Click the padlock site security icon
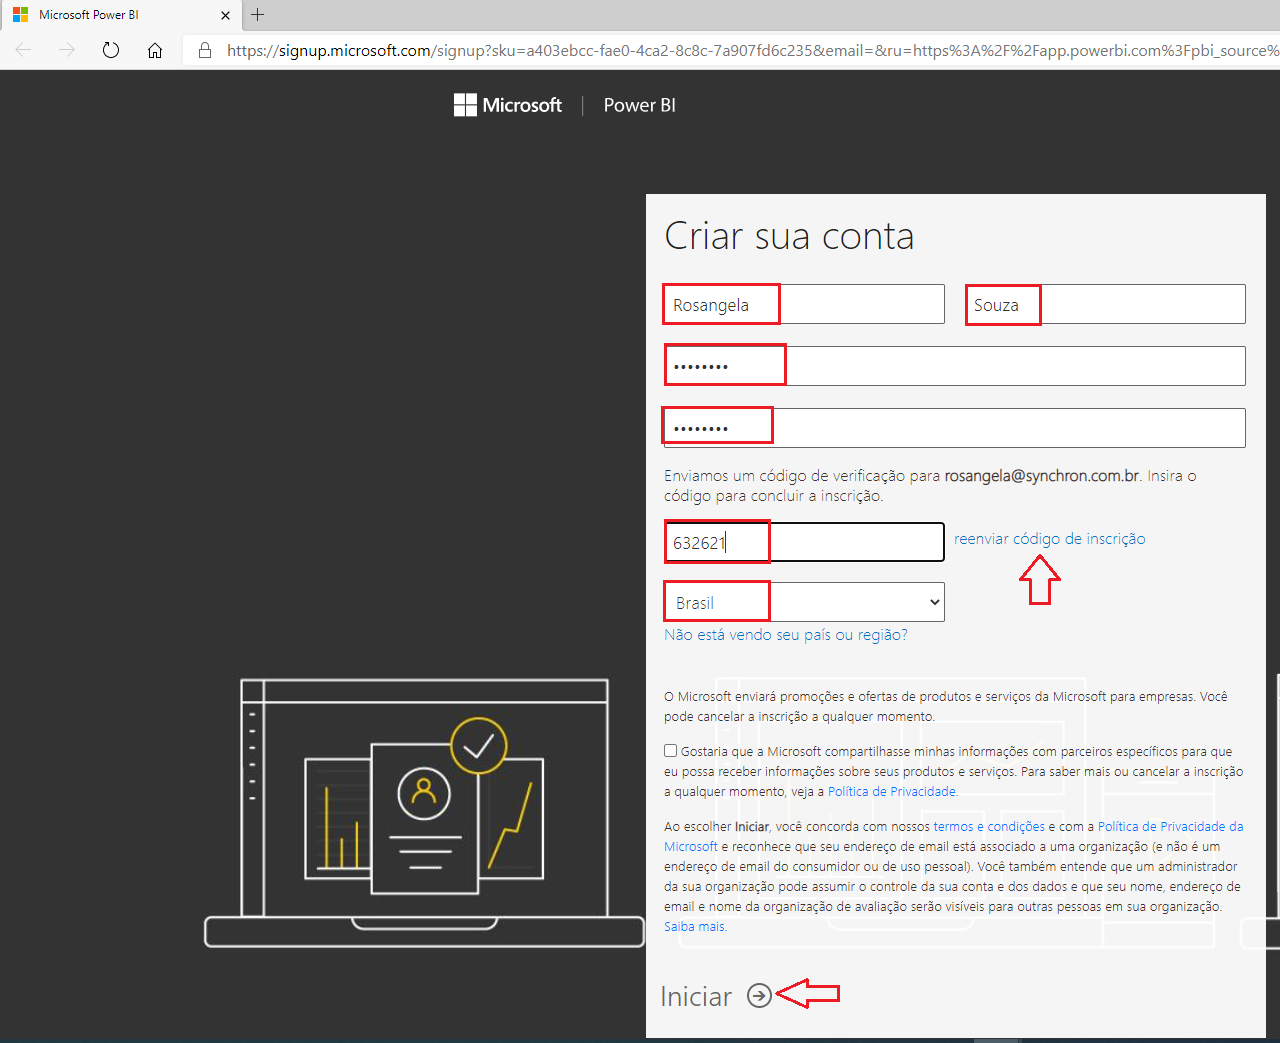The width and height of the screenshot is (1280, 1043). pyautogui.click(x=205, y=50)
